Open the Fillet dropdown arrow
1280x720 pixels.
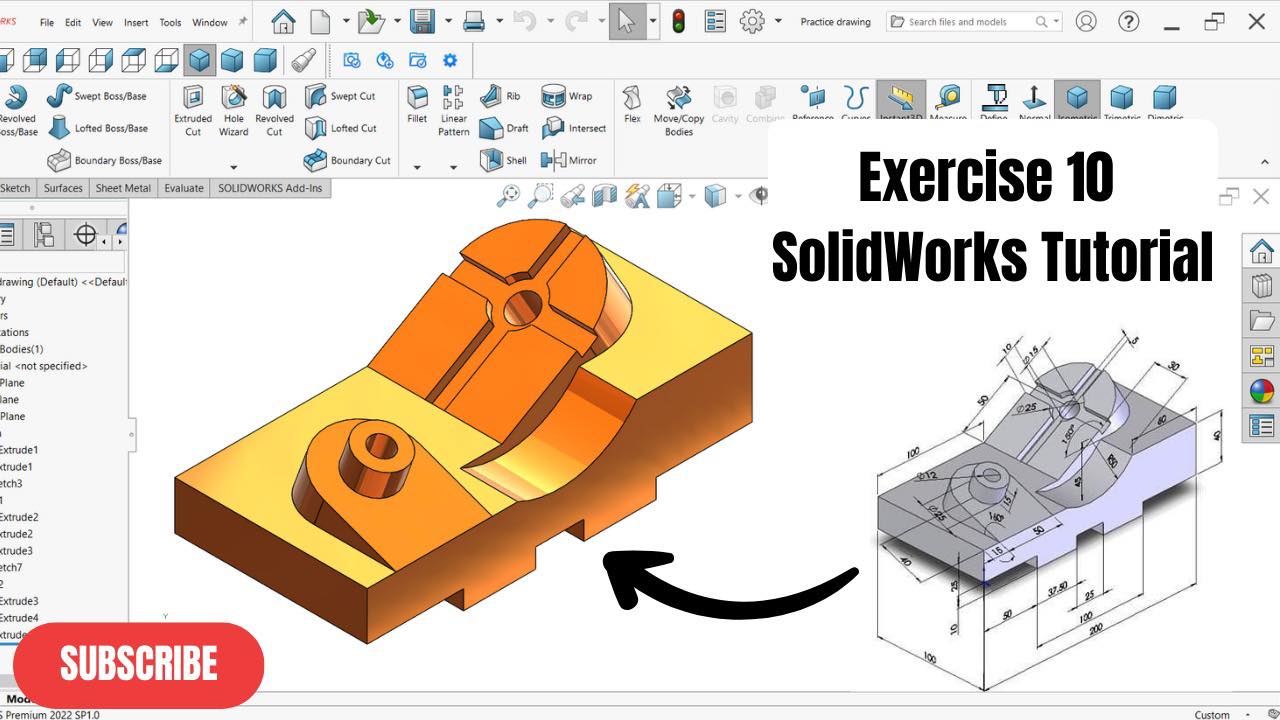click(x=417, y=167)
